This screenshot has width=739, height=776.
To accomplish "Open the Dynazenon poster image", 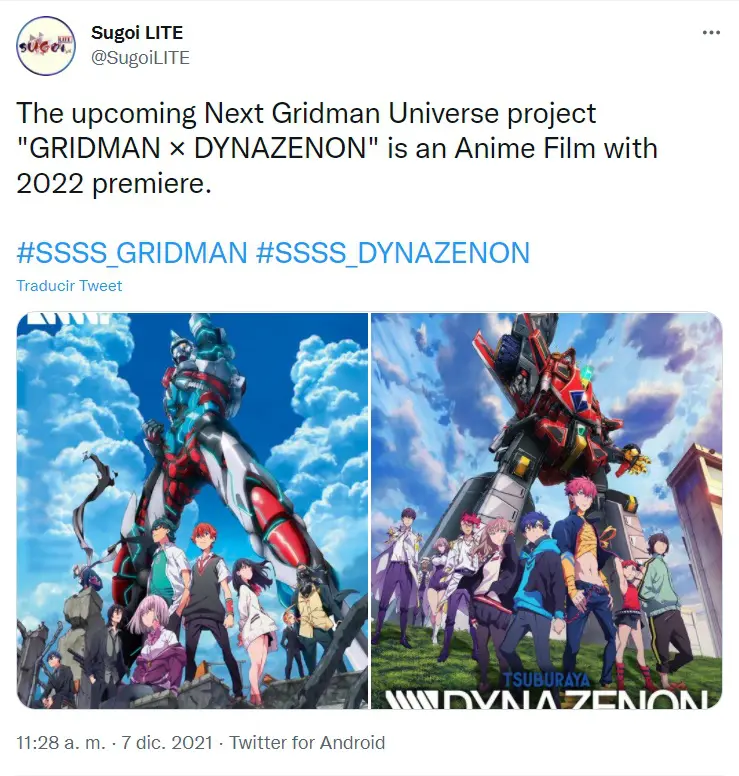I will click(546, 510).
